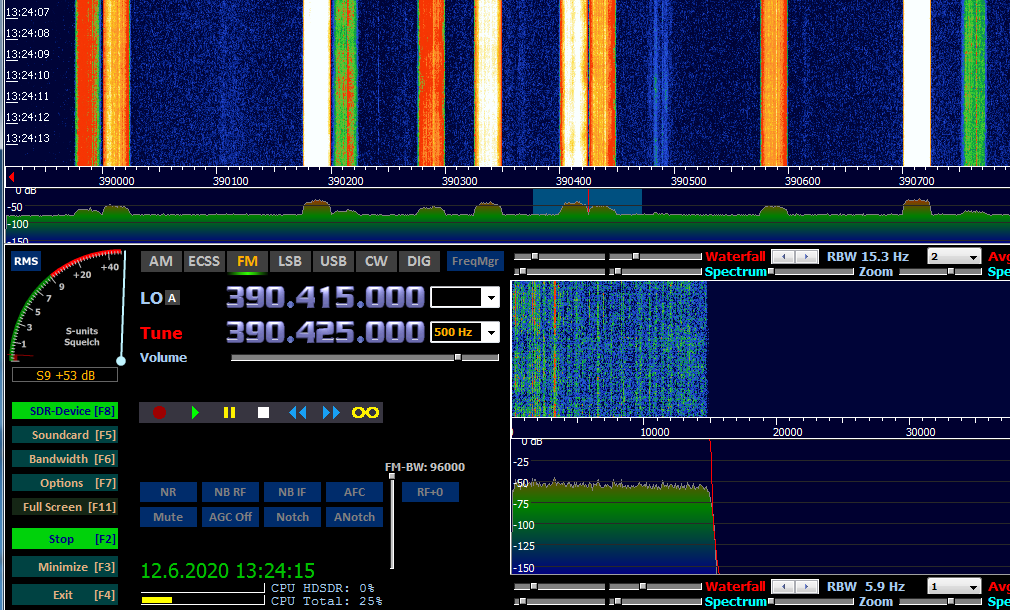Click the S9 +53 dB signal readout
This screenshot has height=610, width=1010.
(65, 375)
